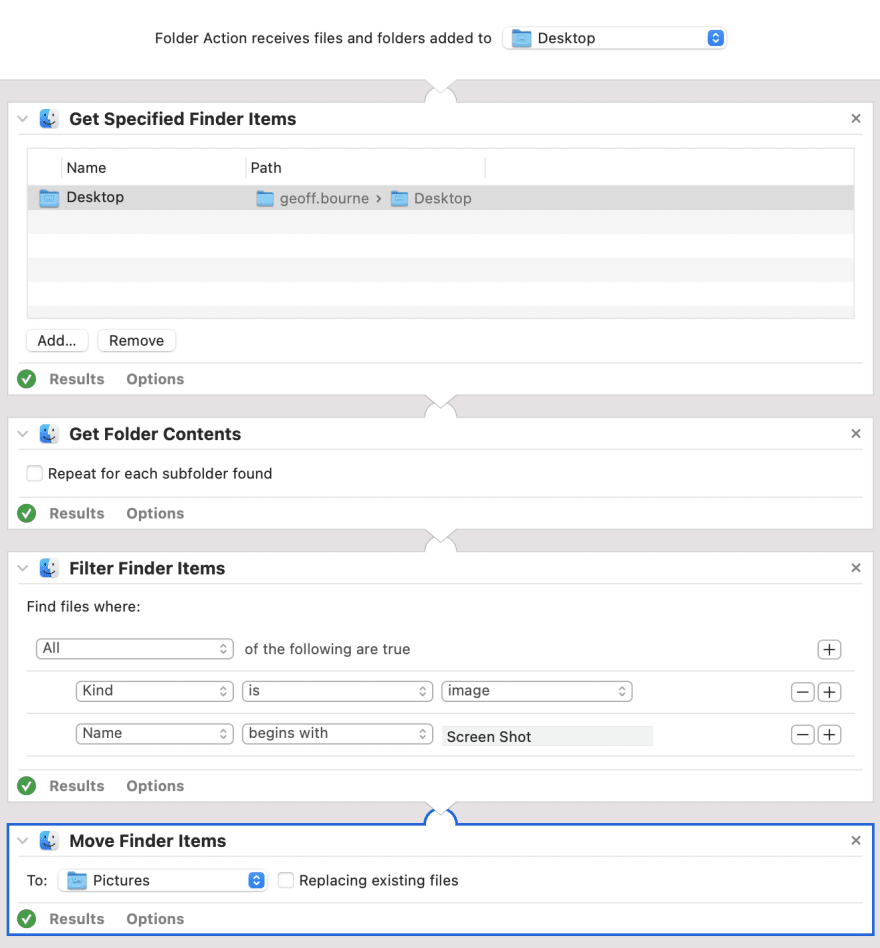Open the Kind attribute dropdown
Screen dimensions: 880x948
coord(155,691)
